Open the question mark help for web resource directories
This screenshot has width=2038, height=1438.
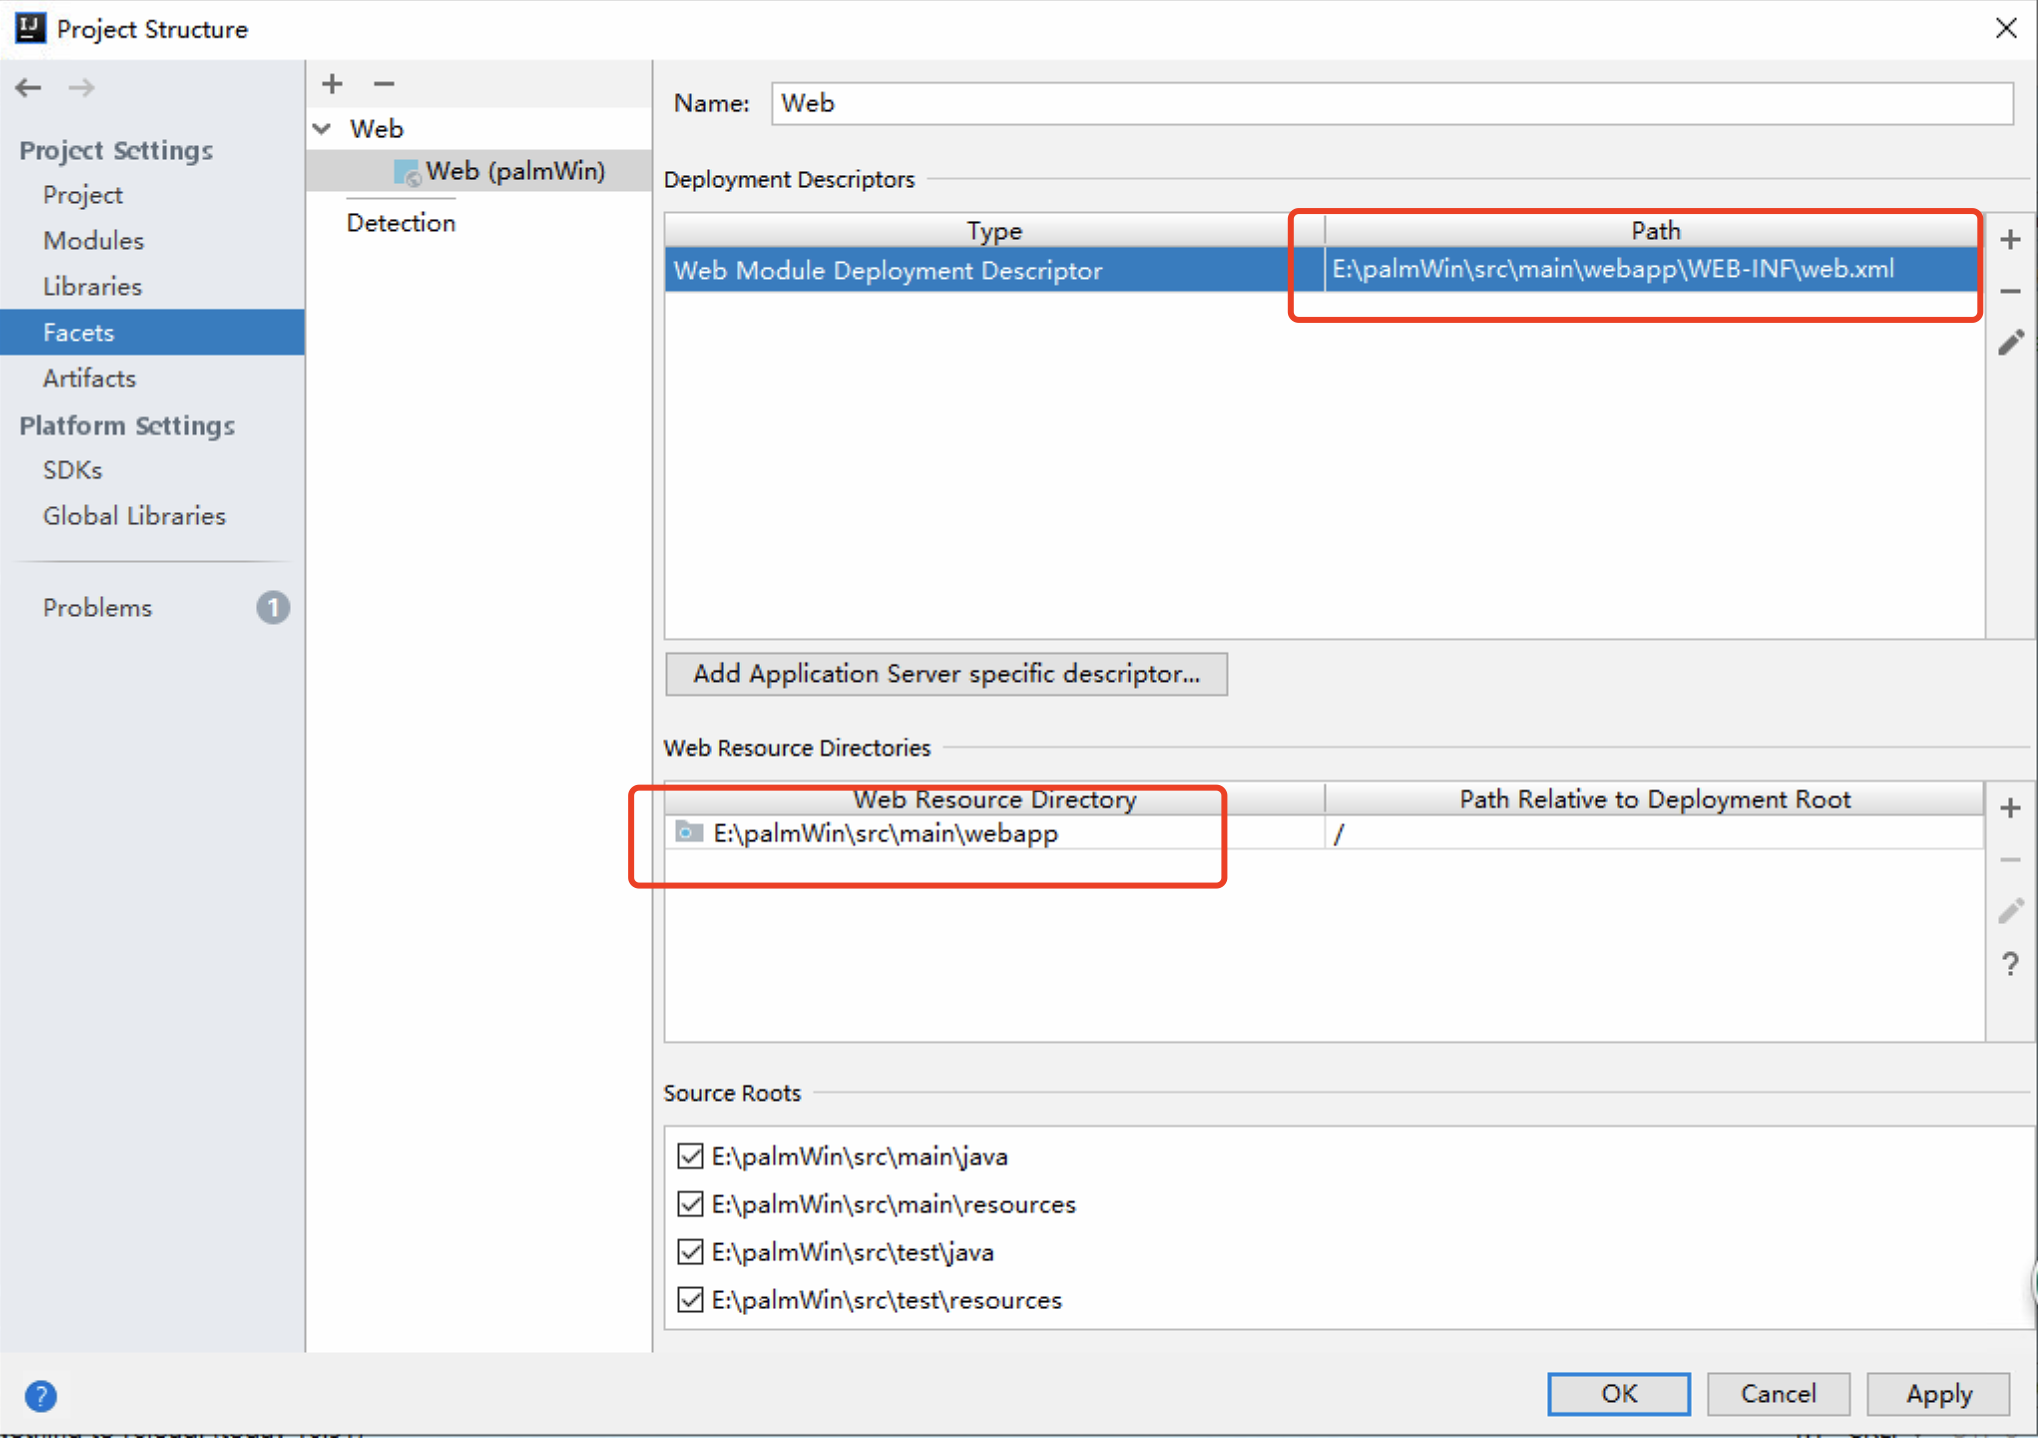[x=2011, y=964]
